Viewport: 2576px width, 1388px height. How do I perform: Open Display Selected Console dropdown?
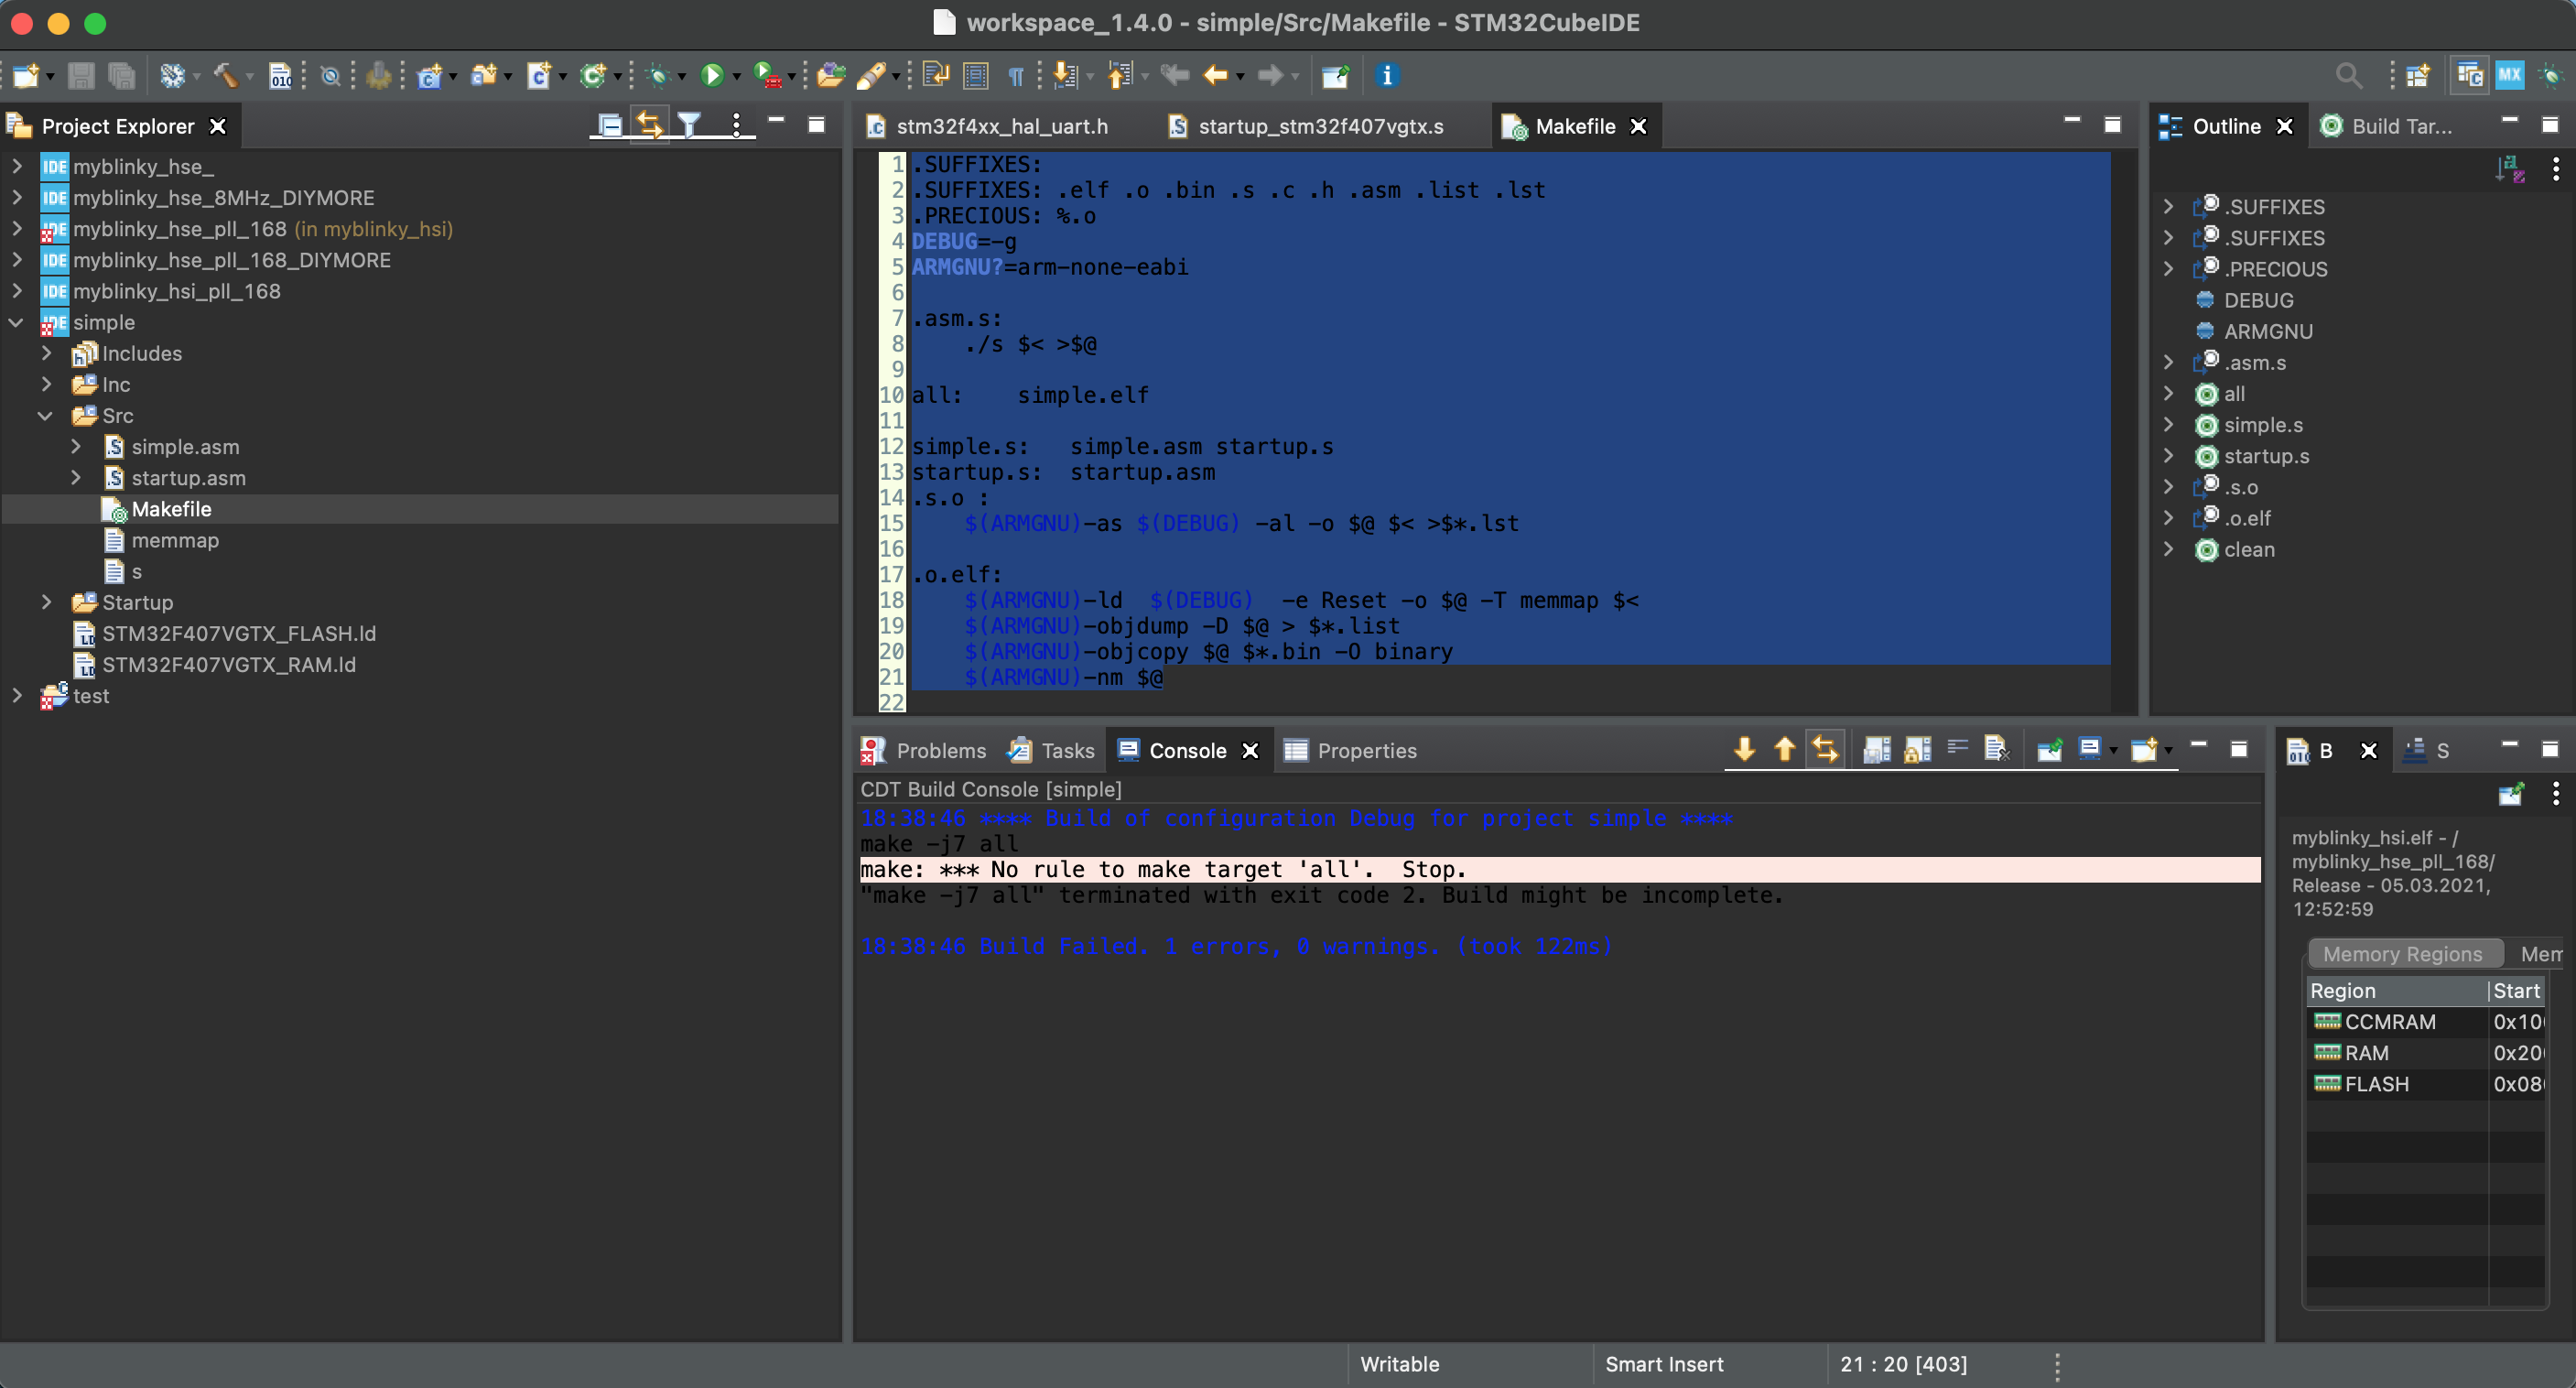[x=2113, y=750]
